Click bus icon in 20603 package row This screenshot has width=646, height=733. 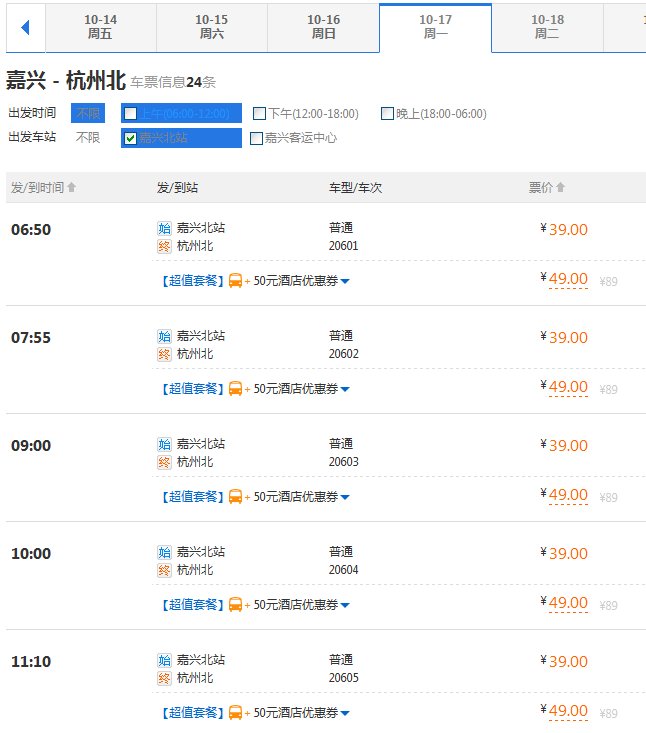point(235,497)
